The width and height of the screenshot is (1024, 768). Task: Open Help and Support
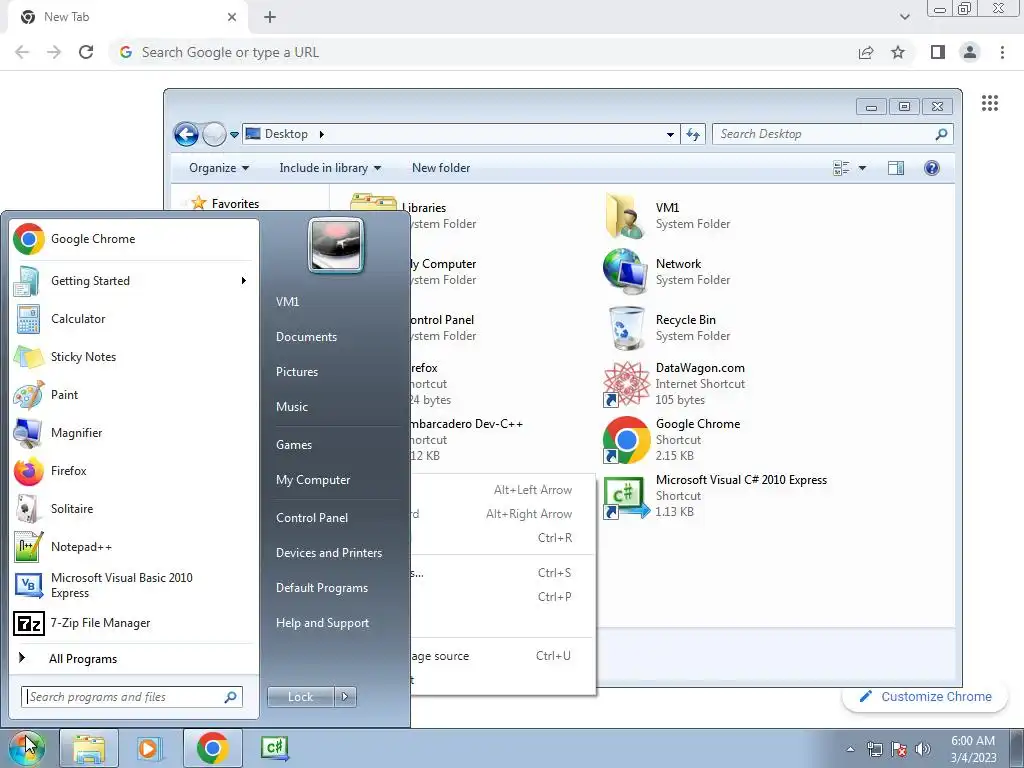(x=323, y=623)
